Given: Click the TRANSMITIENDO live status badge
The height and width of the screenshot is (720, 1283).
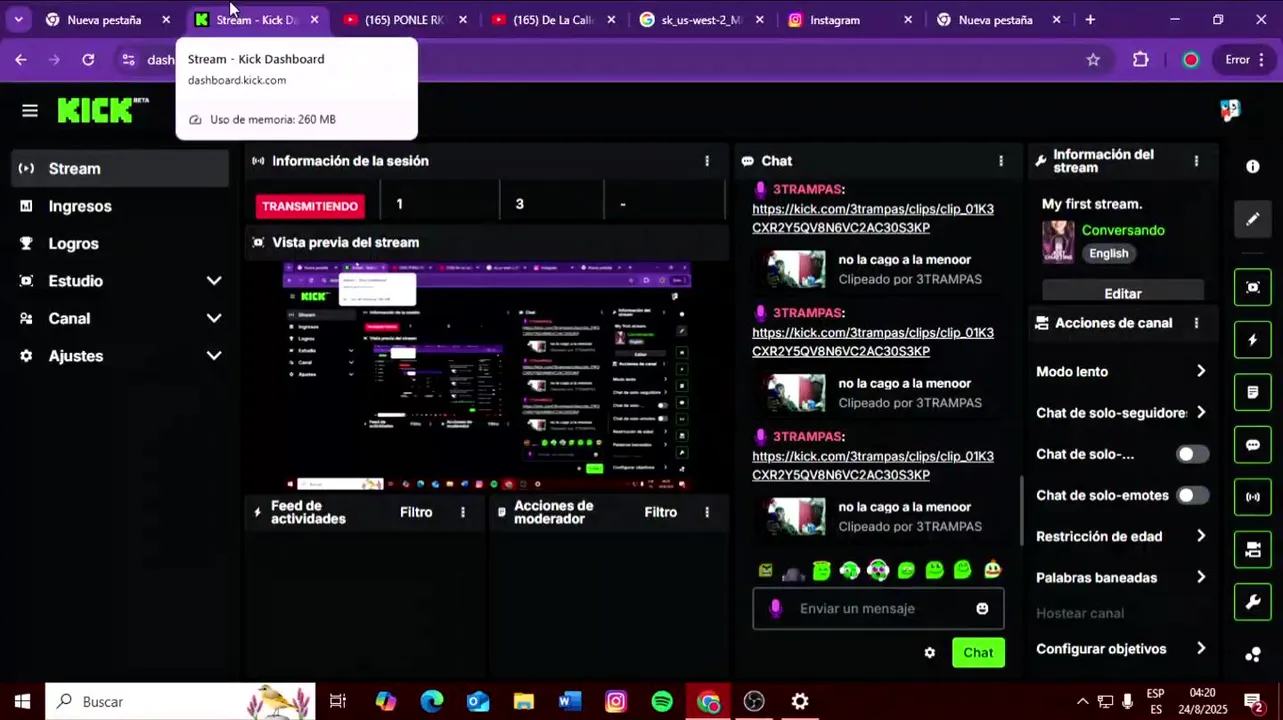Looking at the screenshot, I should (310, 206).
